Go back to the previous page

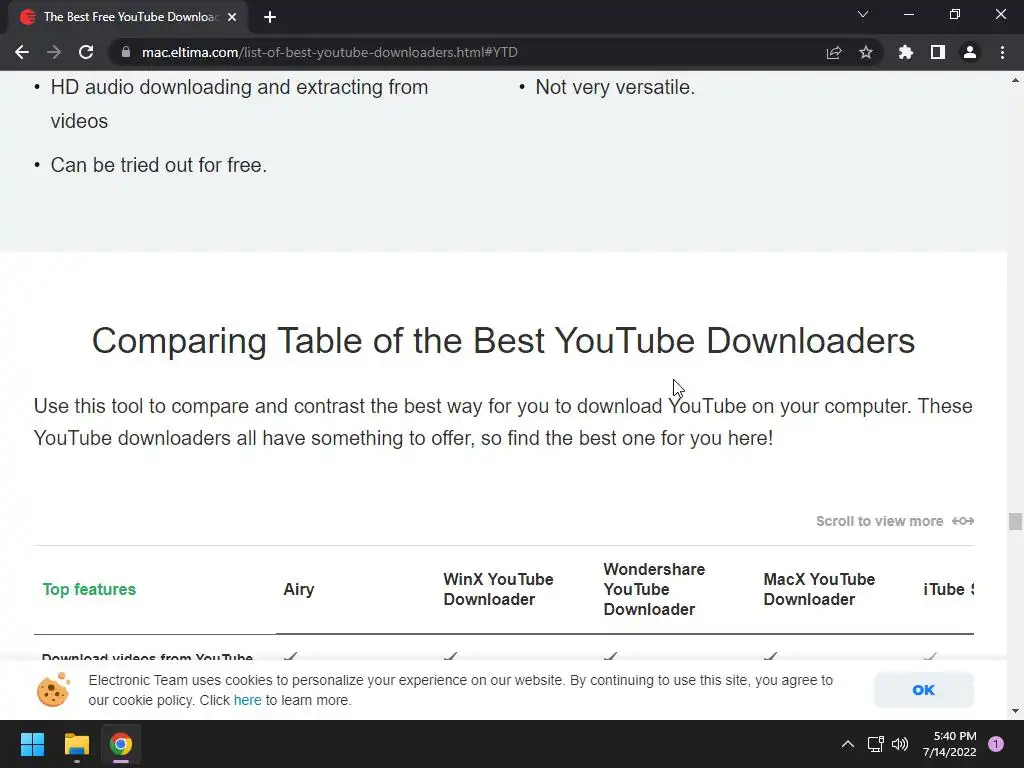[22, 52]
